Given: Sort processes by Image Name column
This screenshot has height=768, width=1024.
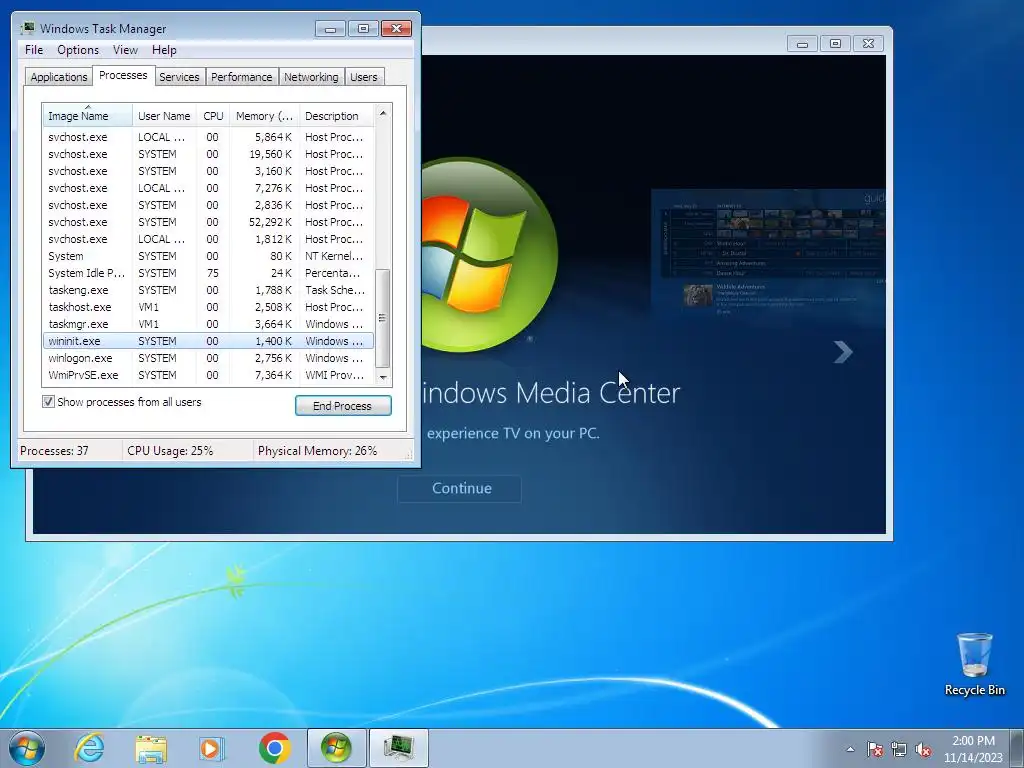Looking at the screenshot, I should click(88, 116).
